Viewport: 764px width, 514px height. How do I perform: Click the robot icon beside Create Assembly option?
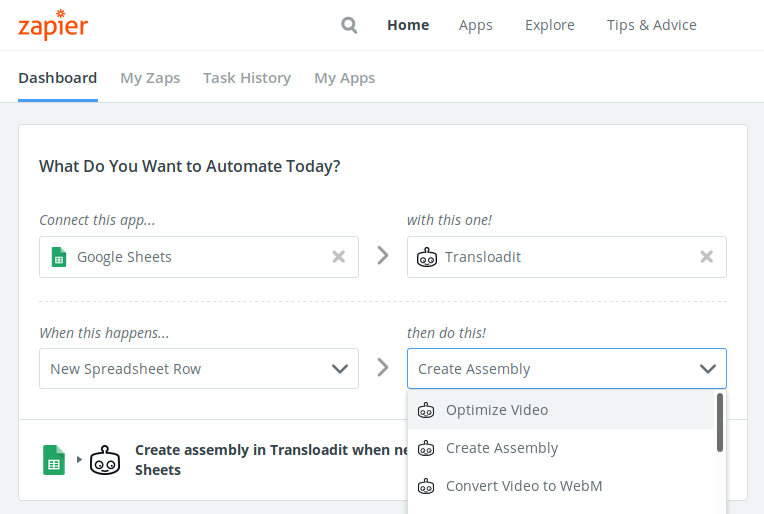(x=426, y=448)
